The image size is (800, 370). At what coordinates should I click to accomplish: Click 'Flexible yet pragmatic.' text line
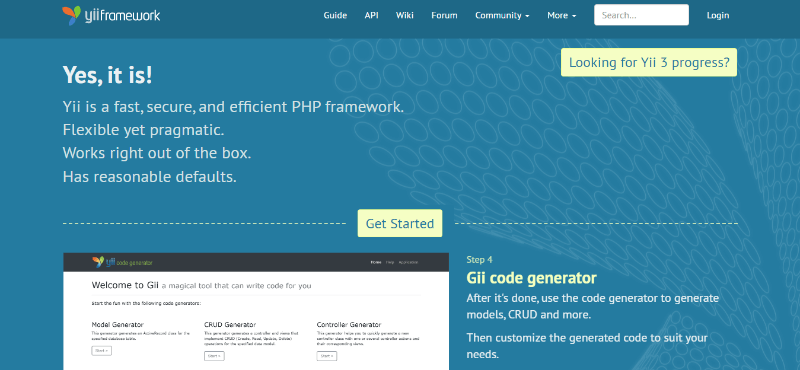[x=143, y=130]
